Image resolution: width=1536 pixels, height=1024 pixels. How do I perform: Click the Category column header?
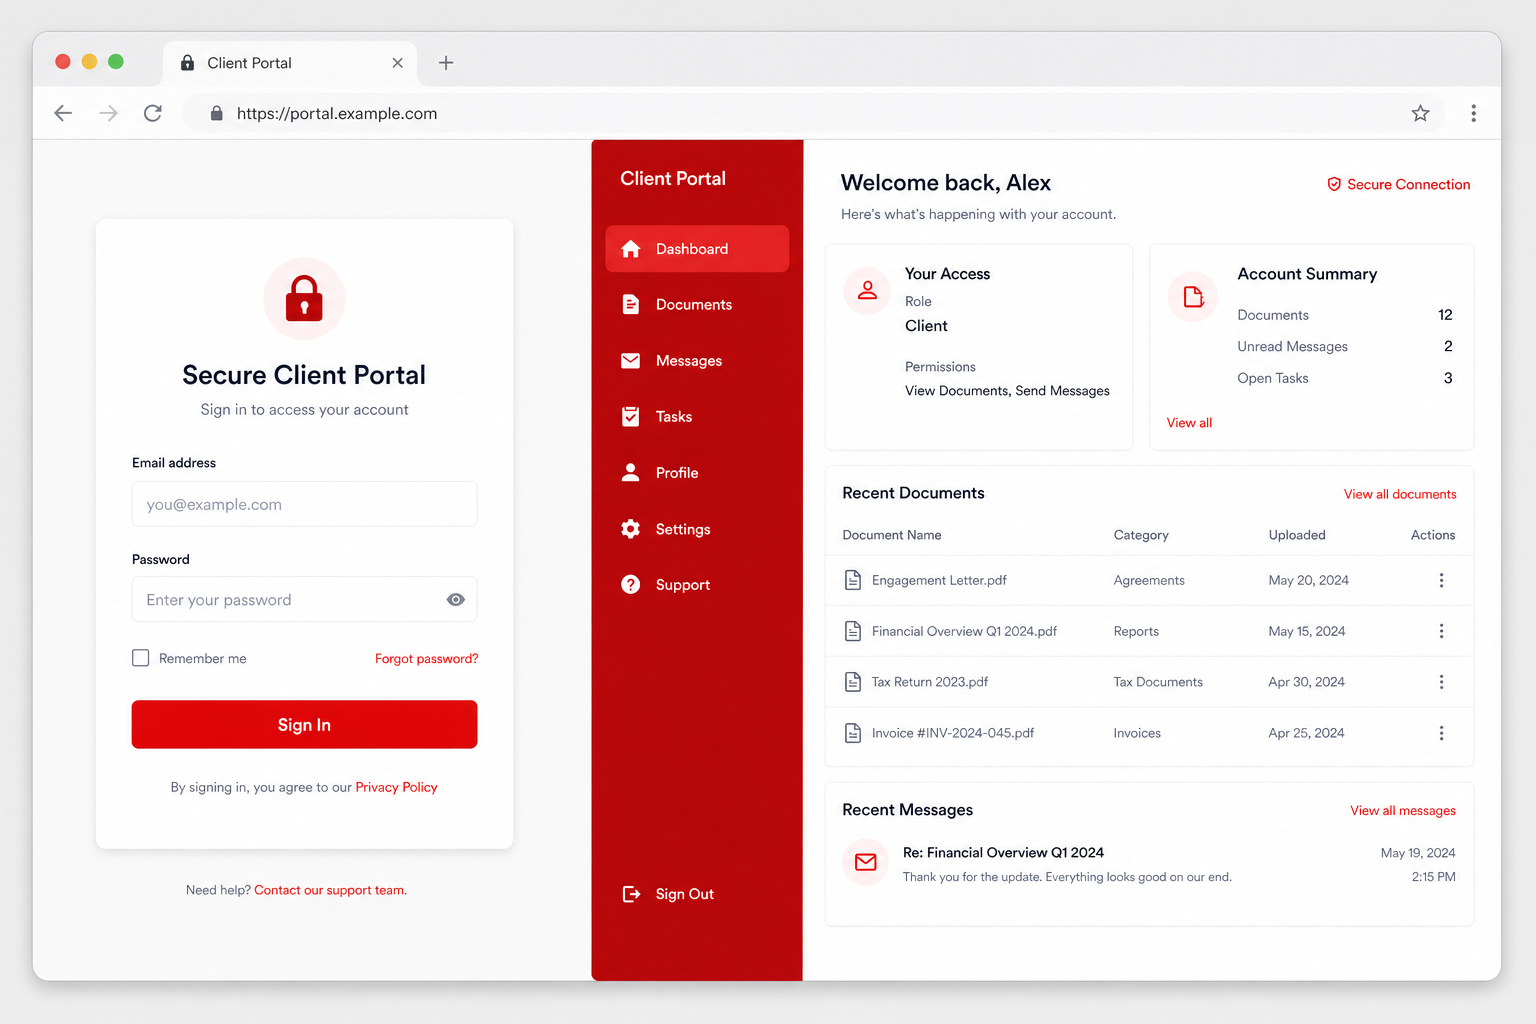click(1141, 535)
